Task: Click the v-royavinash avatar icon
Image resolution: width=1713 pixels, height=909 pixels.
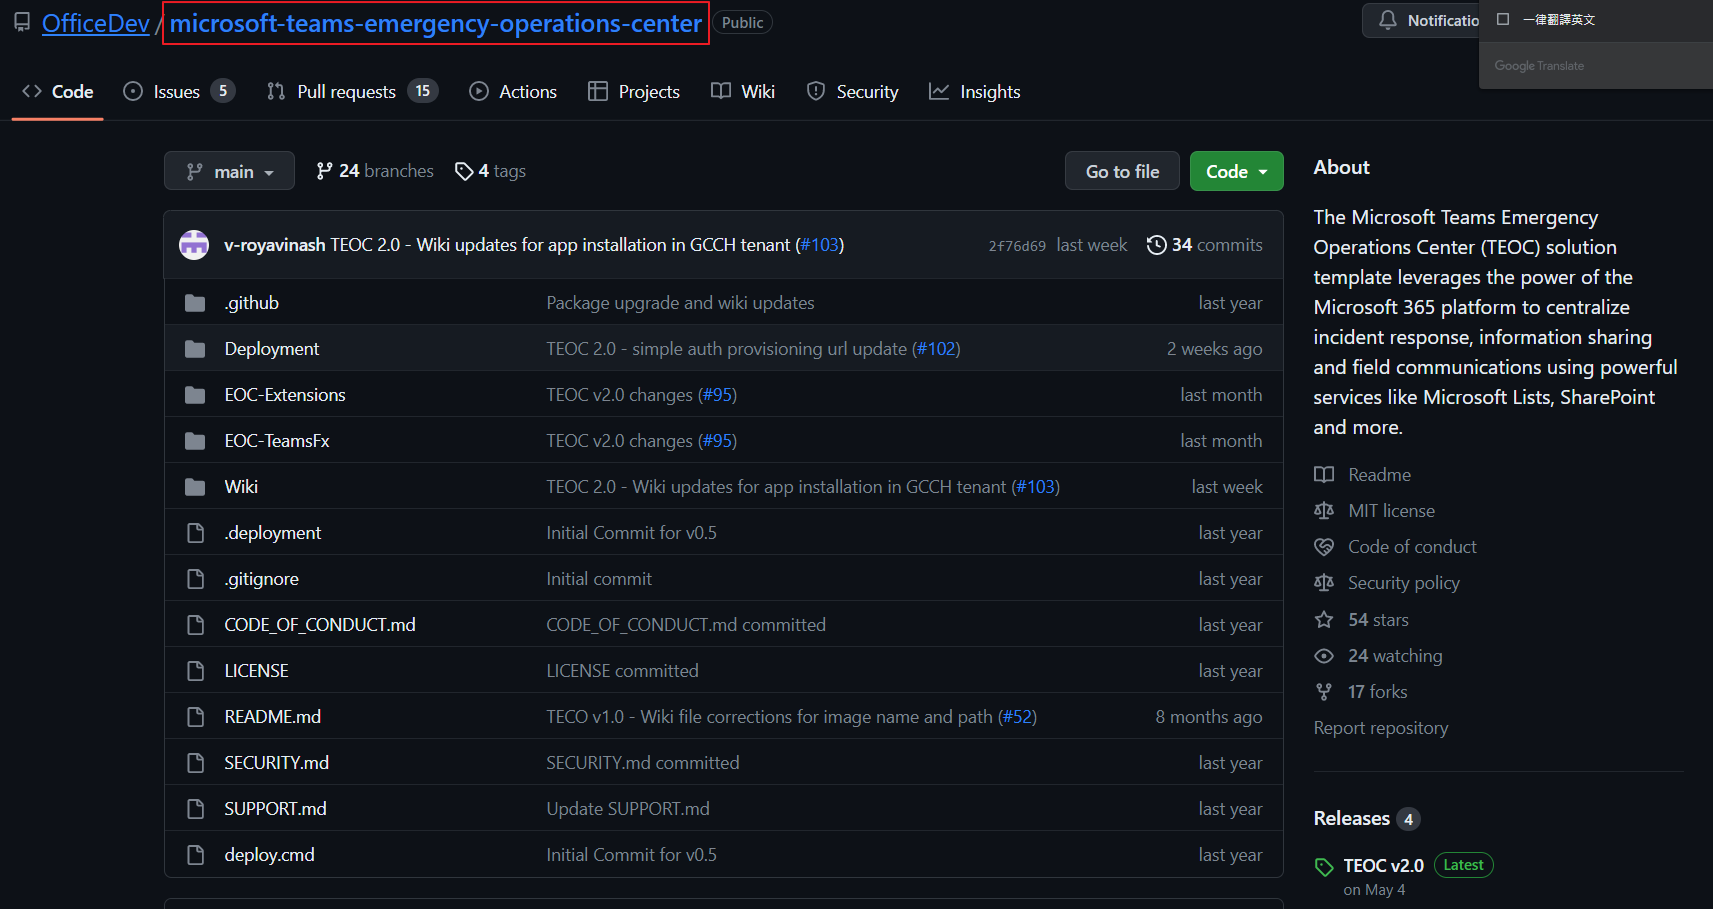Action: point(194,245)
